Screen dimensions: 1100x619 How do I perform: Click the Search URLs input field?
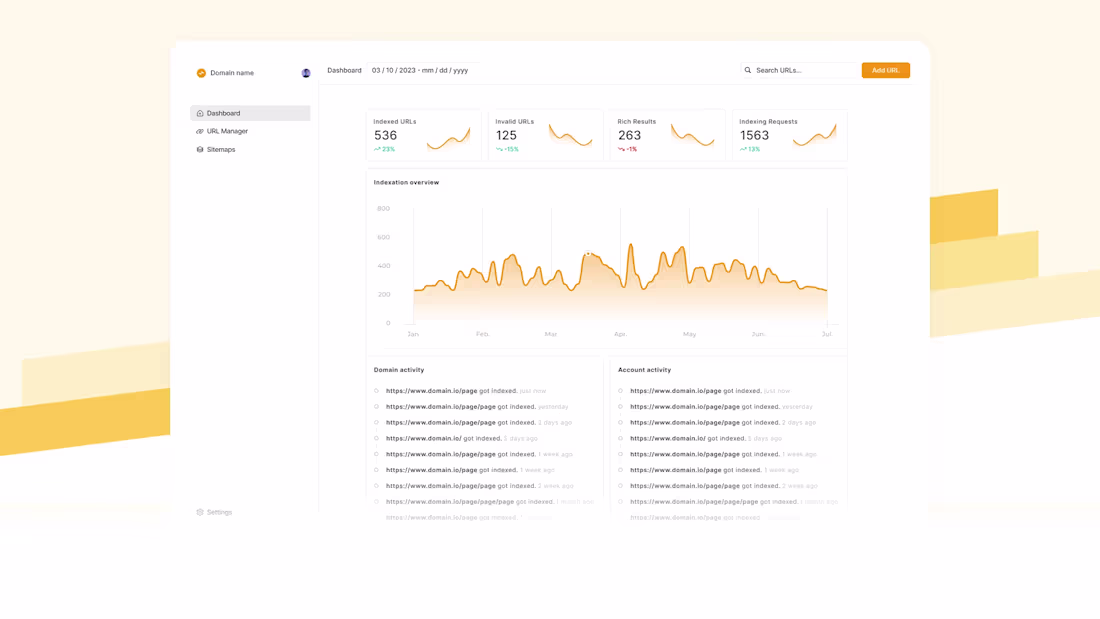click(x=795, y=70)
